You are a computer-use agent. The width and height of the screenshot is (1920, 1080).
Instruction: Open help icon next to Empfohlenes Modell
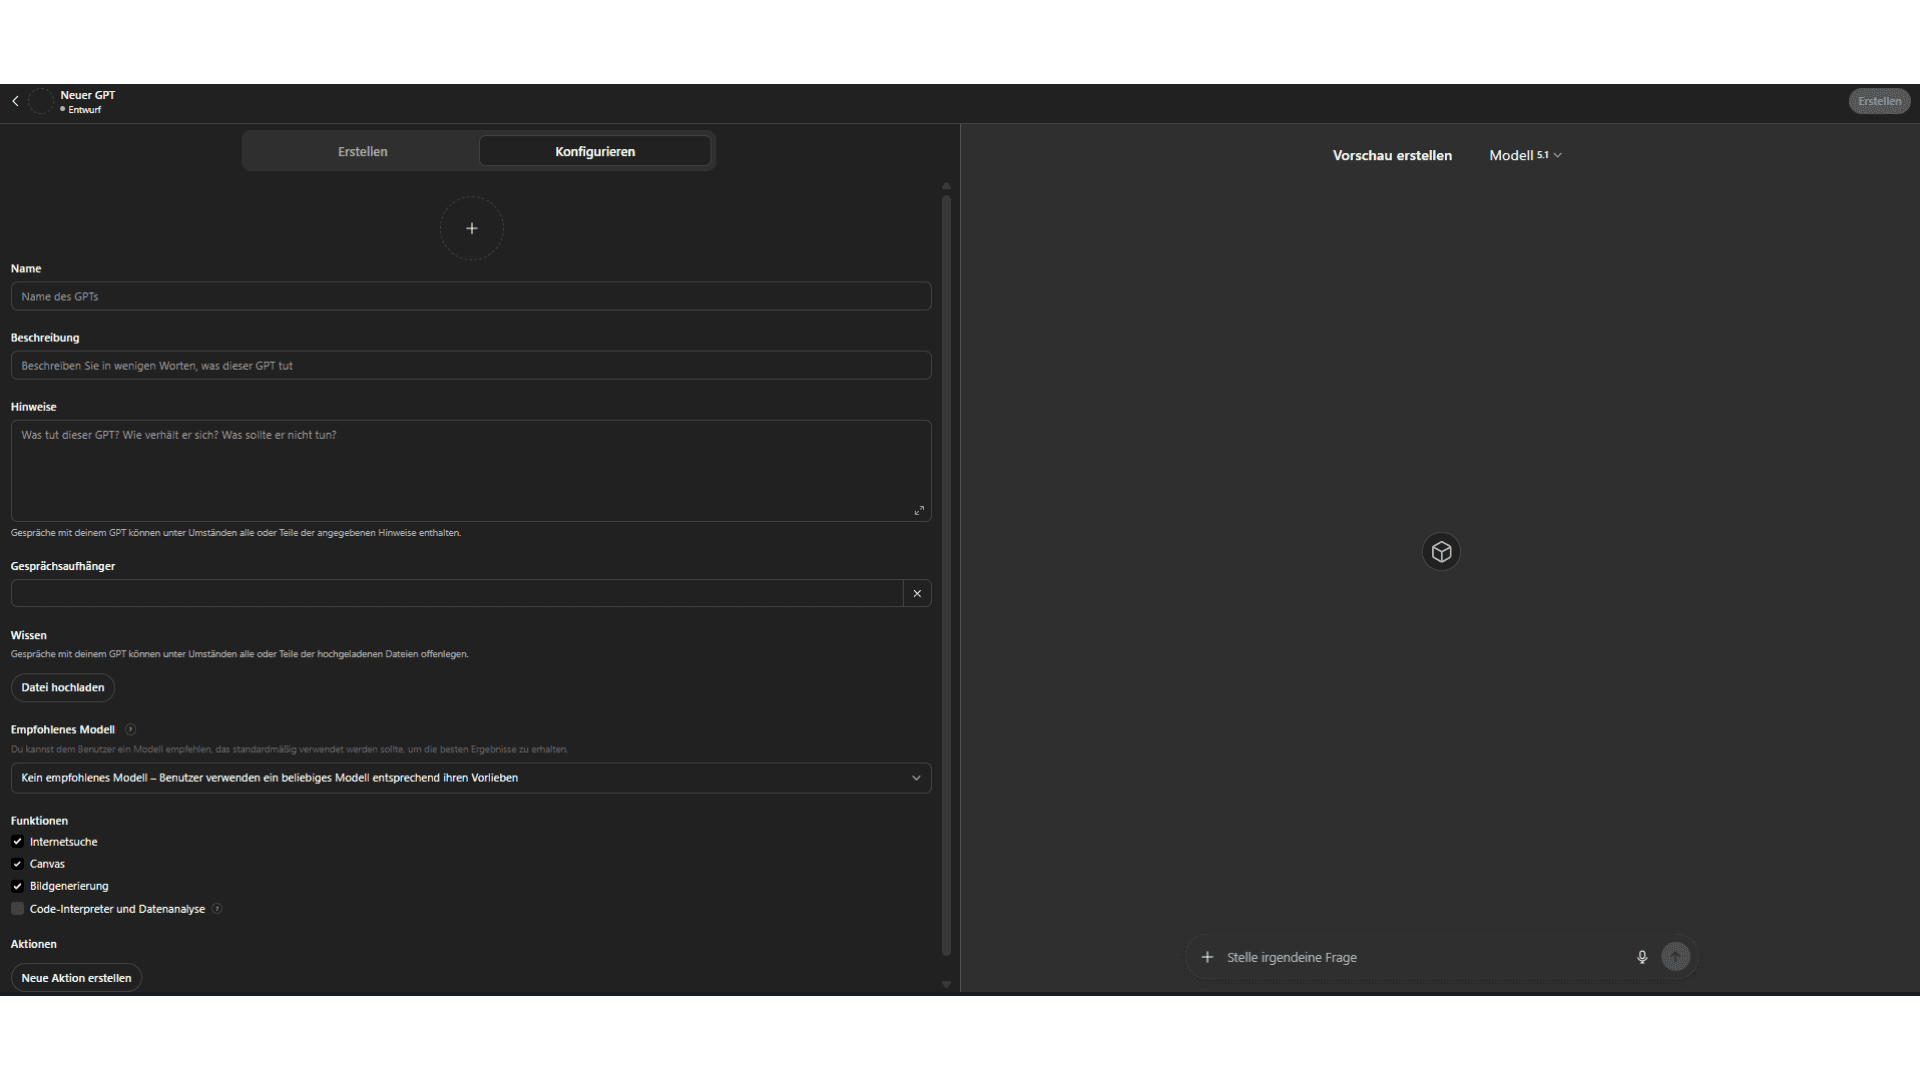131,729
